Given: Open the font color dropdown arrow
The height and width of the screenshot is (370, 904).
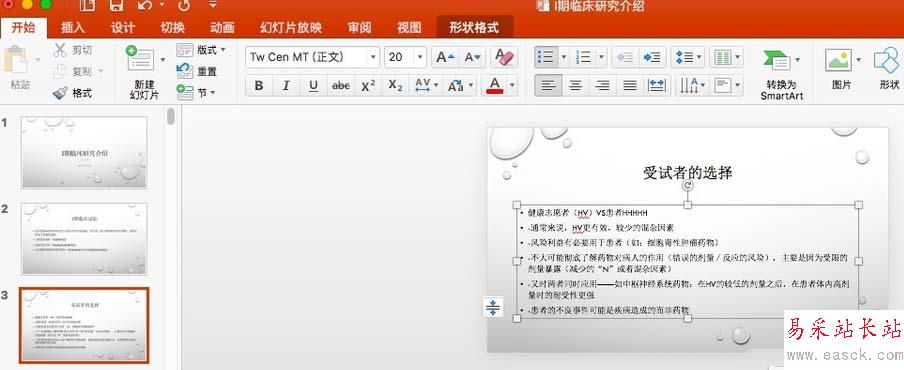Looking at the screenshot, I should pos(512,86).
